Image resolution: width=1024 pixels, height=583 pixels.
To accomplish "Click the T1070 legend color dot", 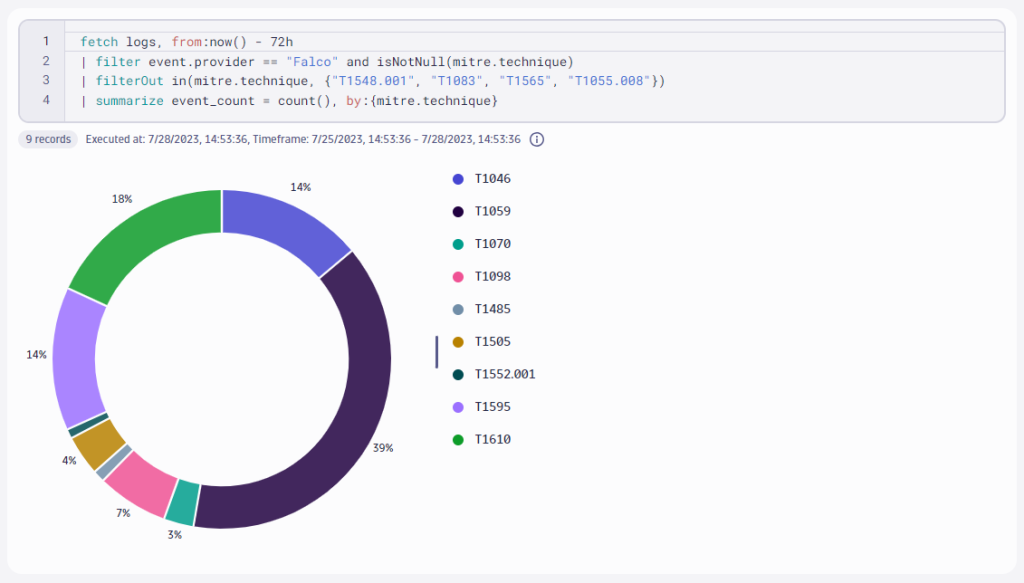I will click(458, 243).
